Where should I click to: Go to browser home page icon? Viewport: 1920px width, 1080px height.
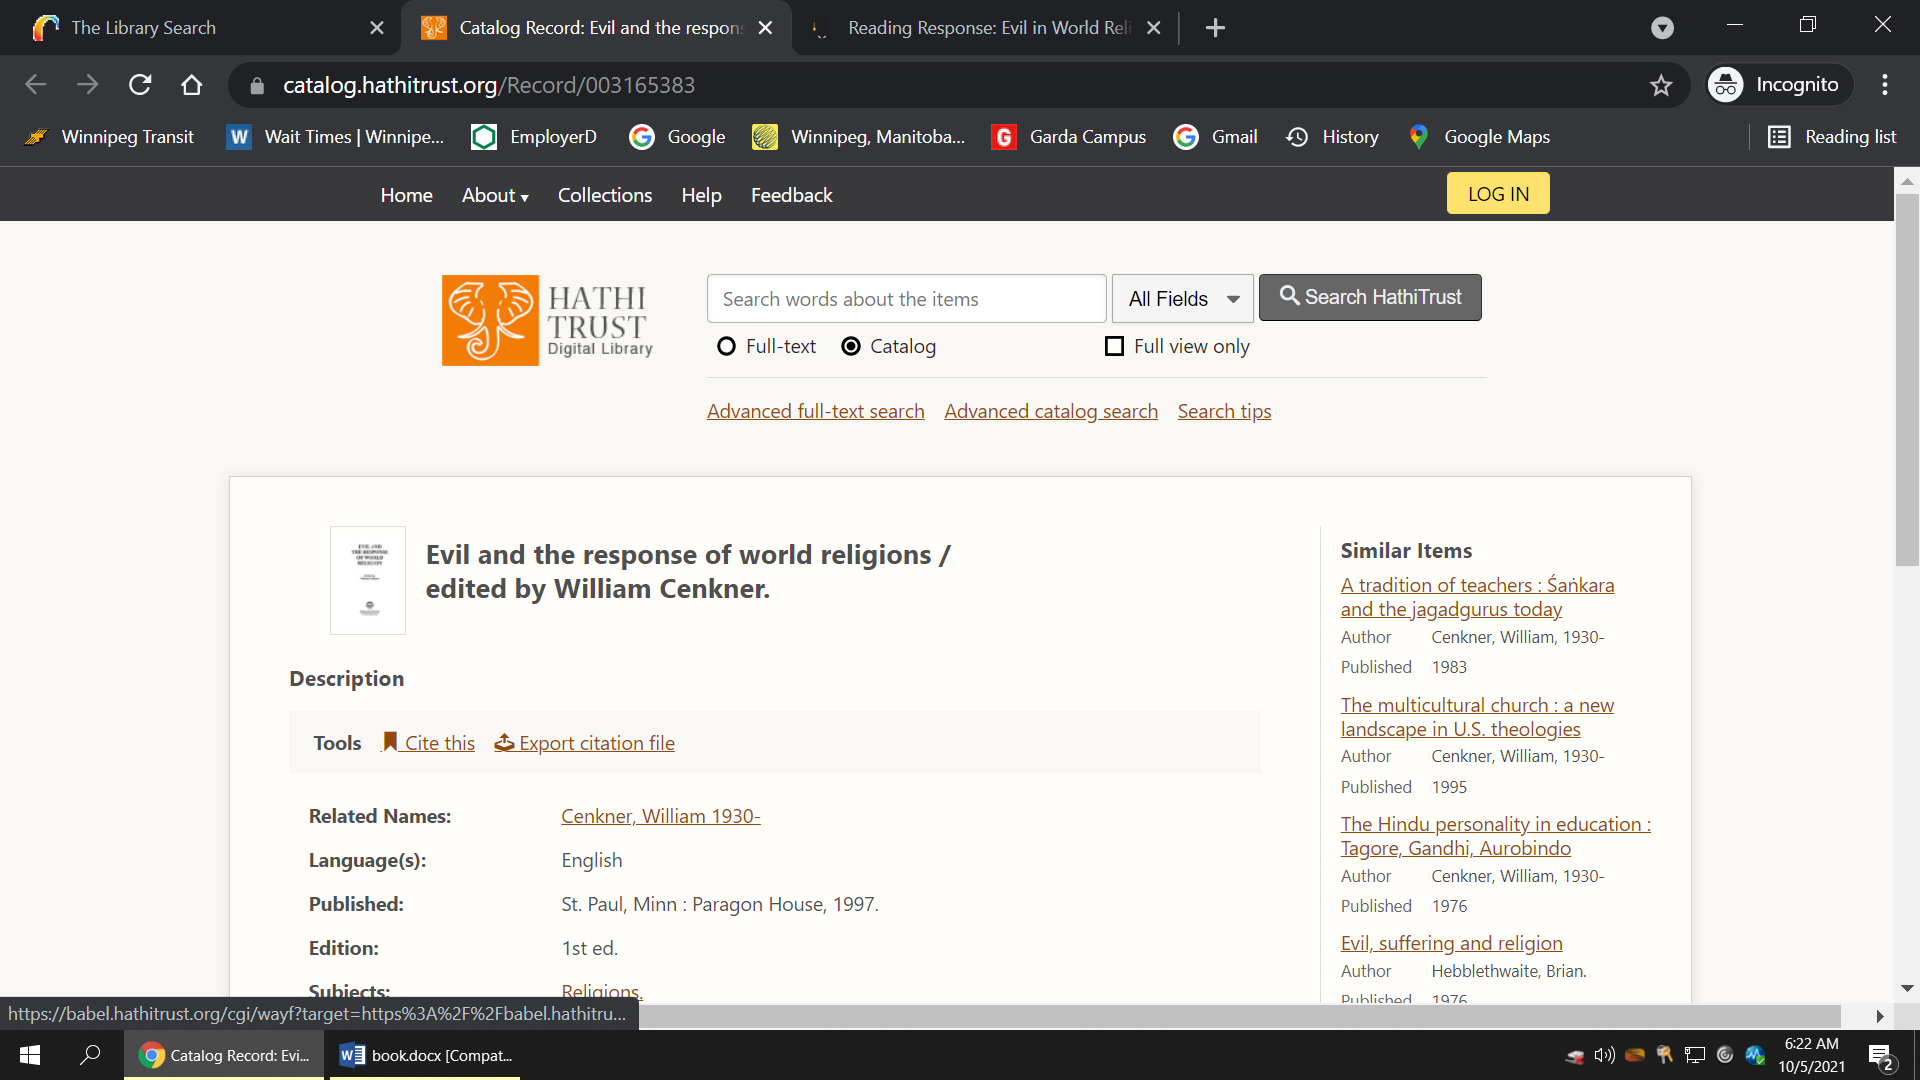[192, 85]
